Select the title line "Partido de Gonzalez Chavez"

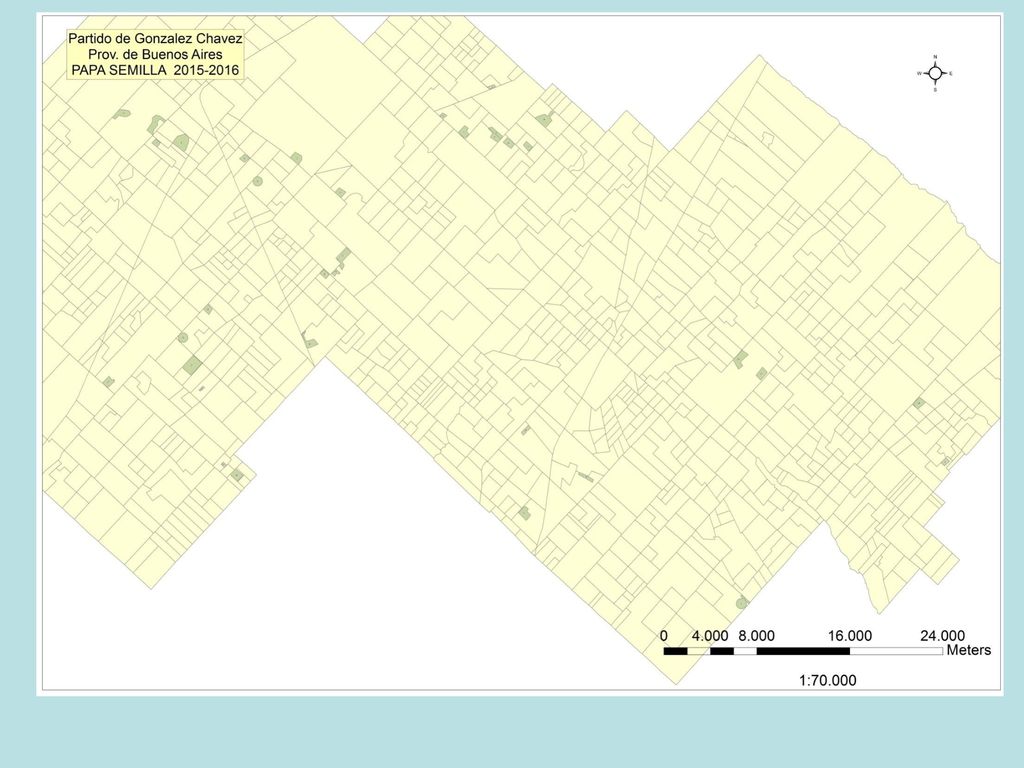(155, 39)
